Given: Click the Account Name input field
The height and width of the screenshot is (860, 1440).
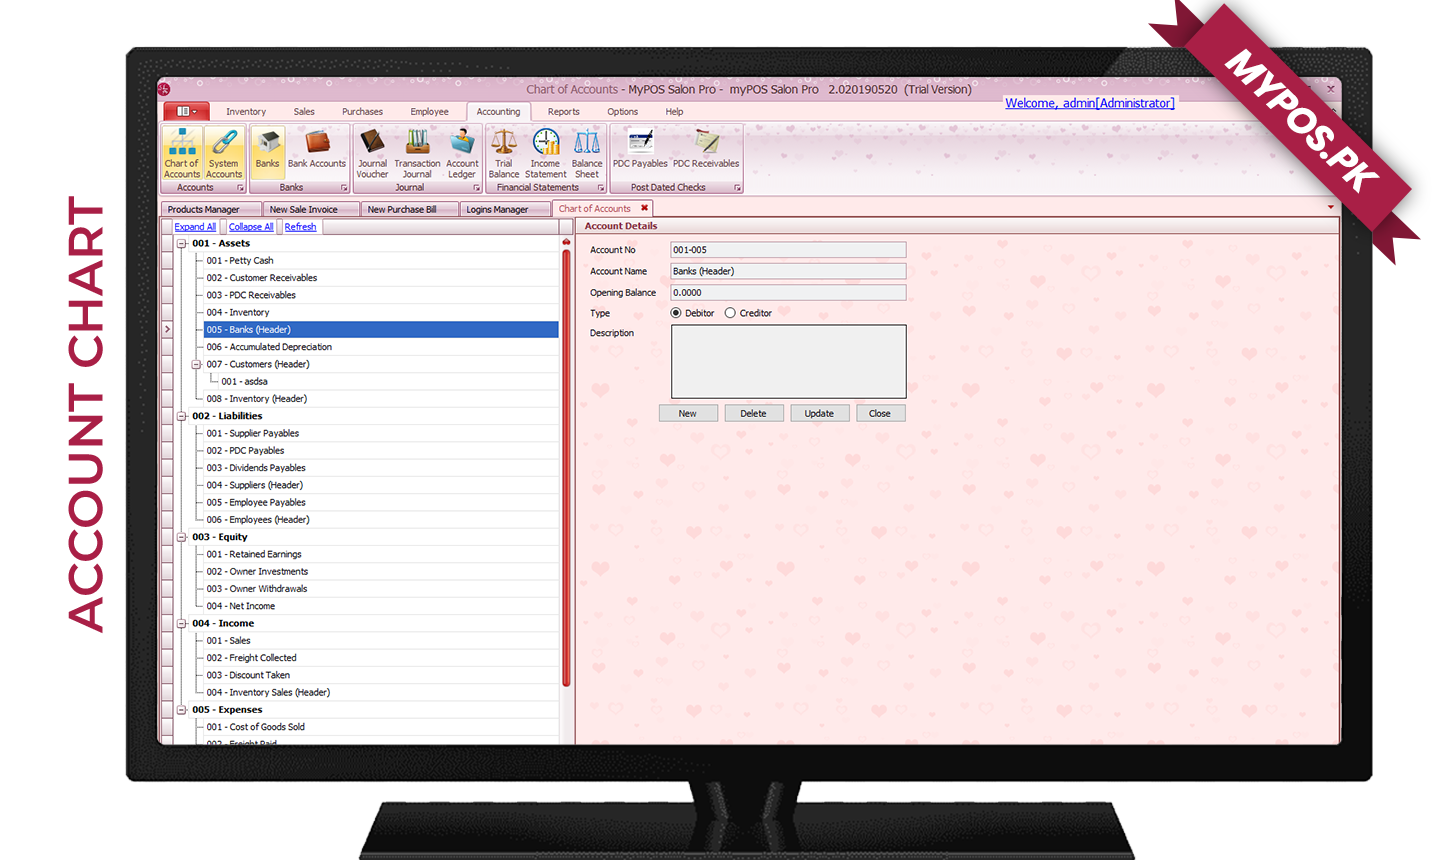Looking at the screenshot, I should tap(788, 271).
